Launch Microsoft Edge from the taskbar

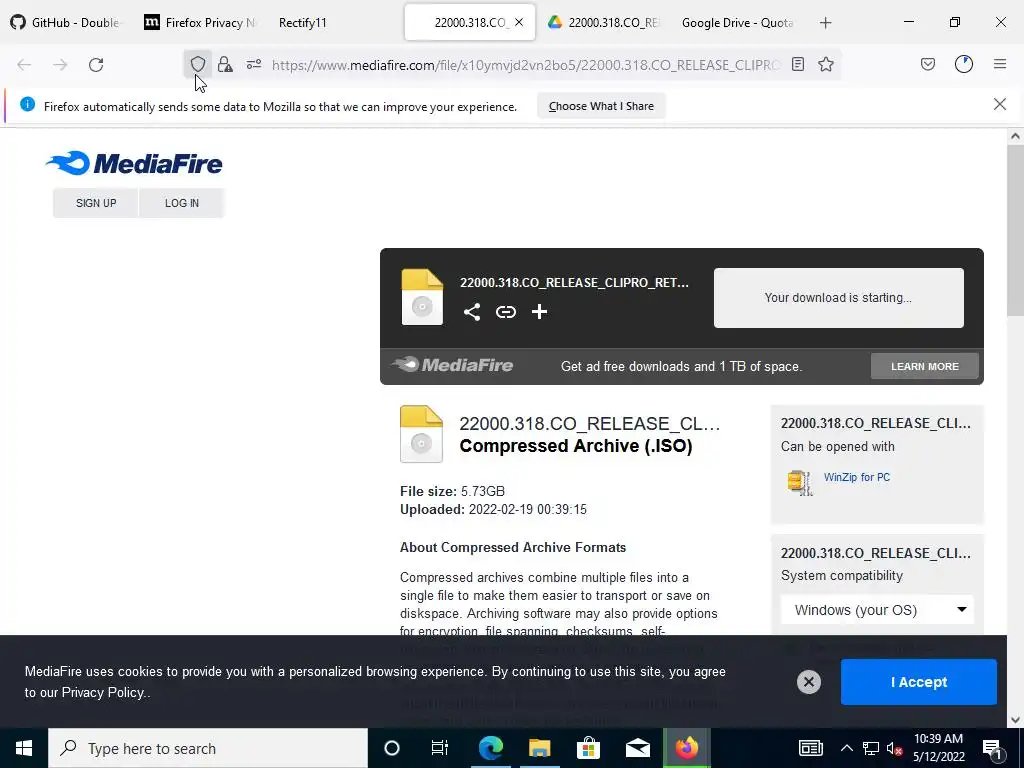point(491,748)
